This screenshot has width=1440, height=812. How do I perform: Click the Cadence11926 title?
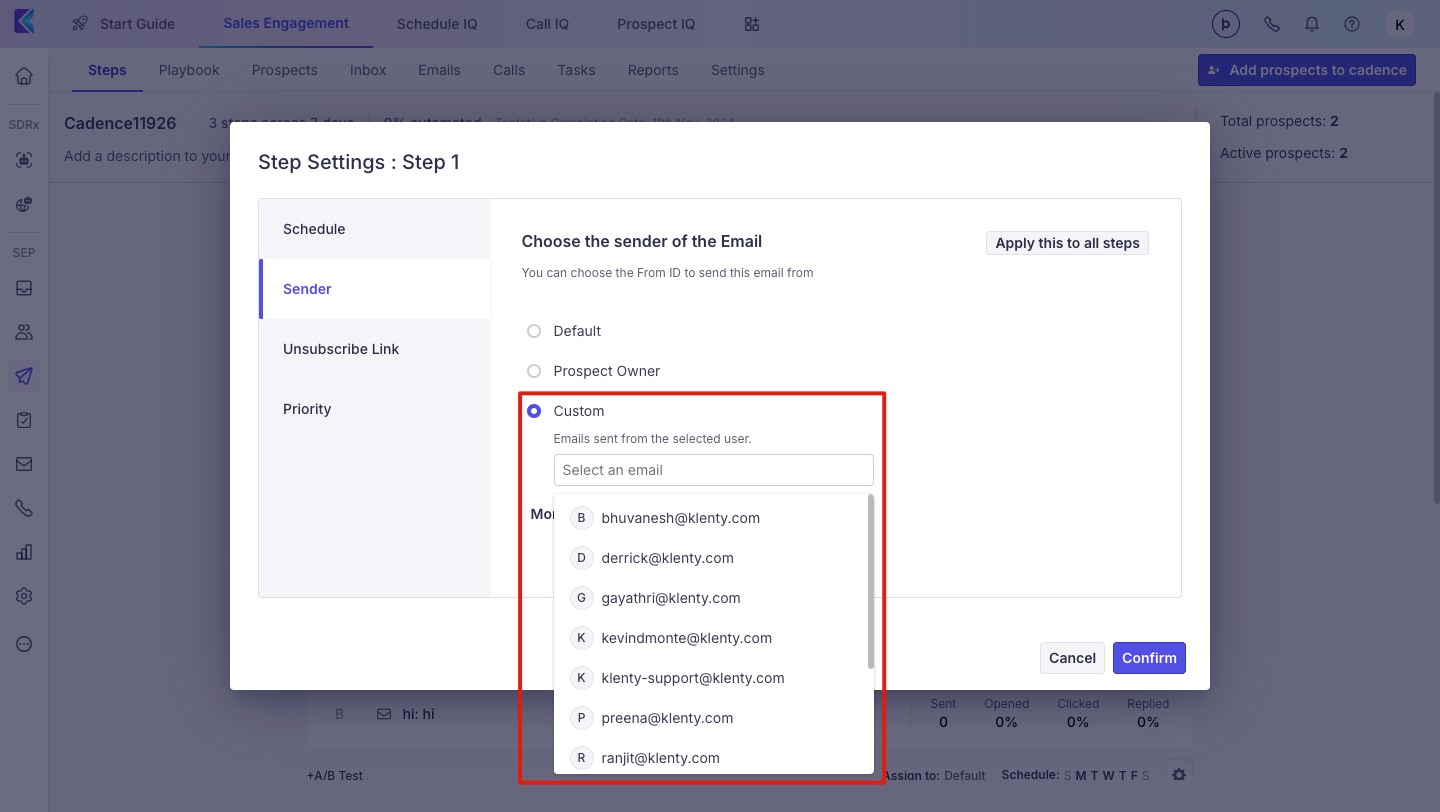[x=120, y=123]
